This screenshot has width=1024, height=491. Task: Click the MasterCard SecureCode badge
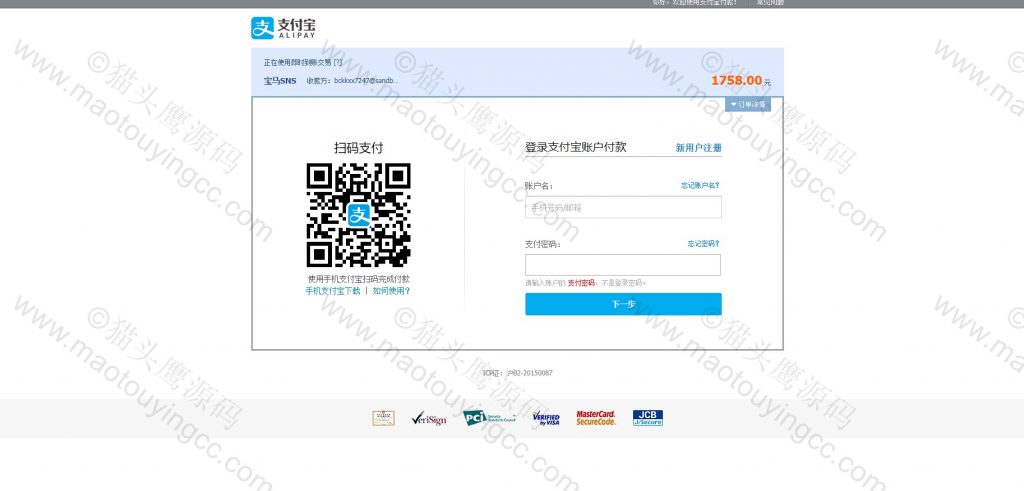click(596, 418)
